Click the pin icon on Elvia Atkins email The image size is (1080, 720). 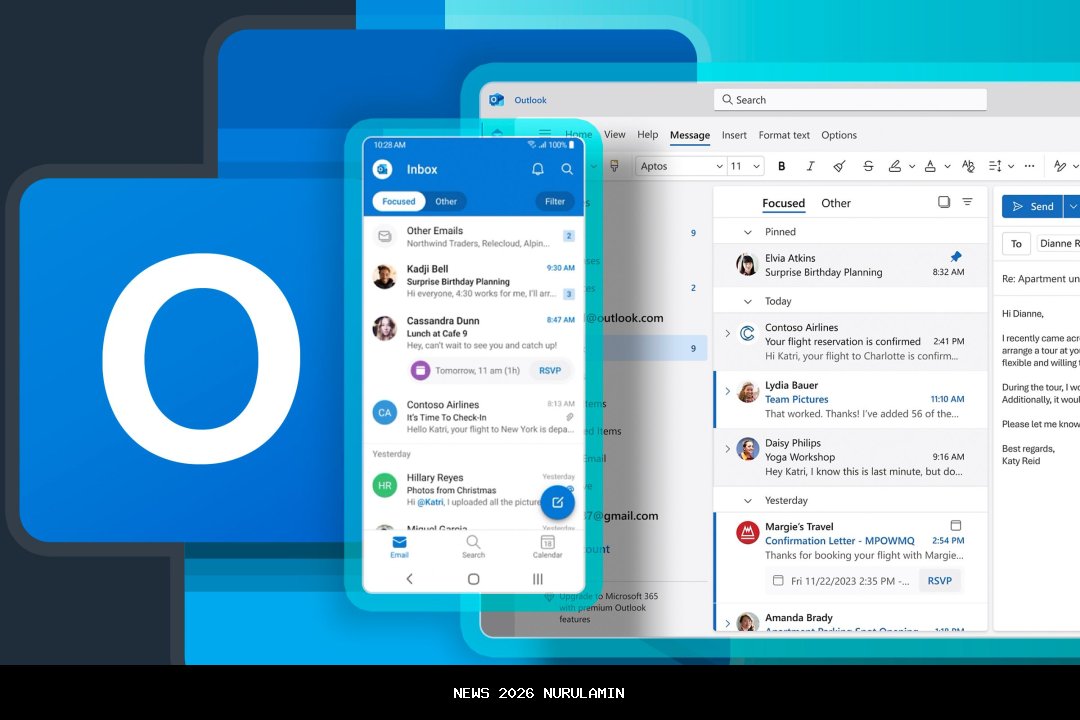955,257
